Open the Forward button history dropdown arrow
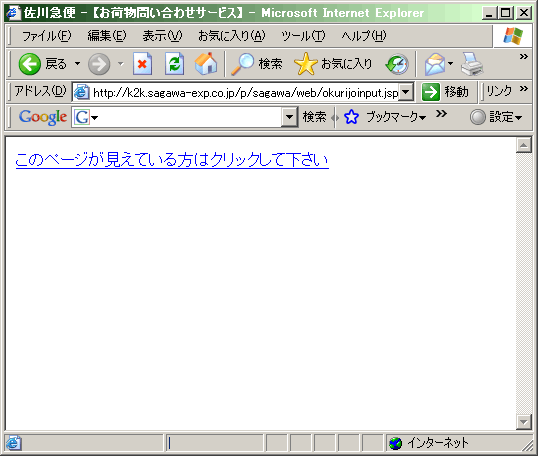 click(121, 63)
